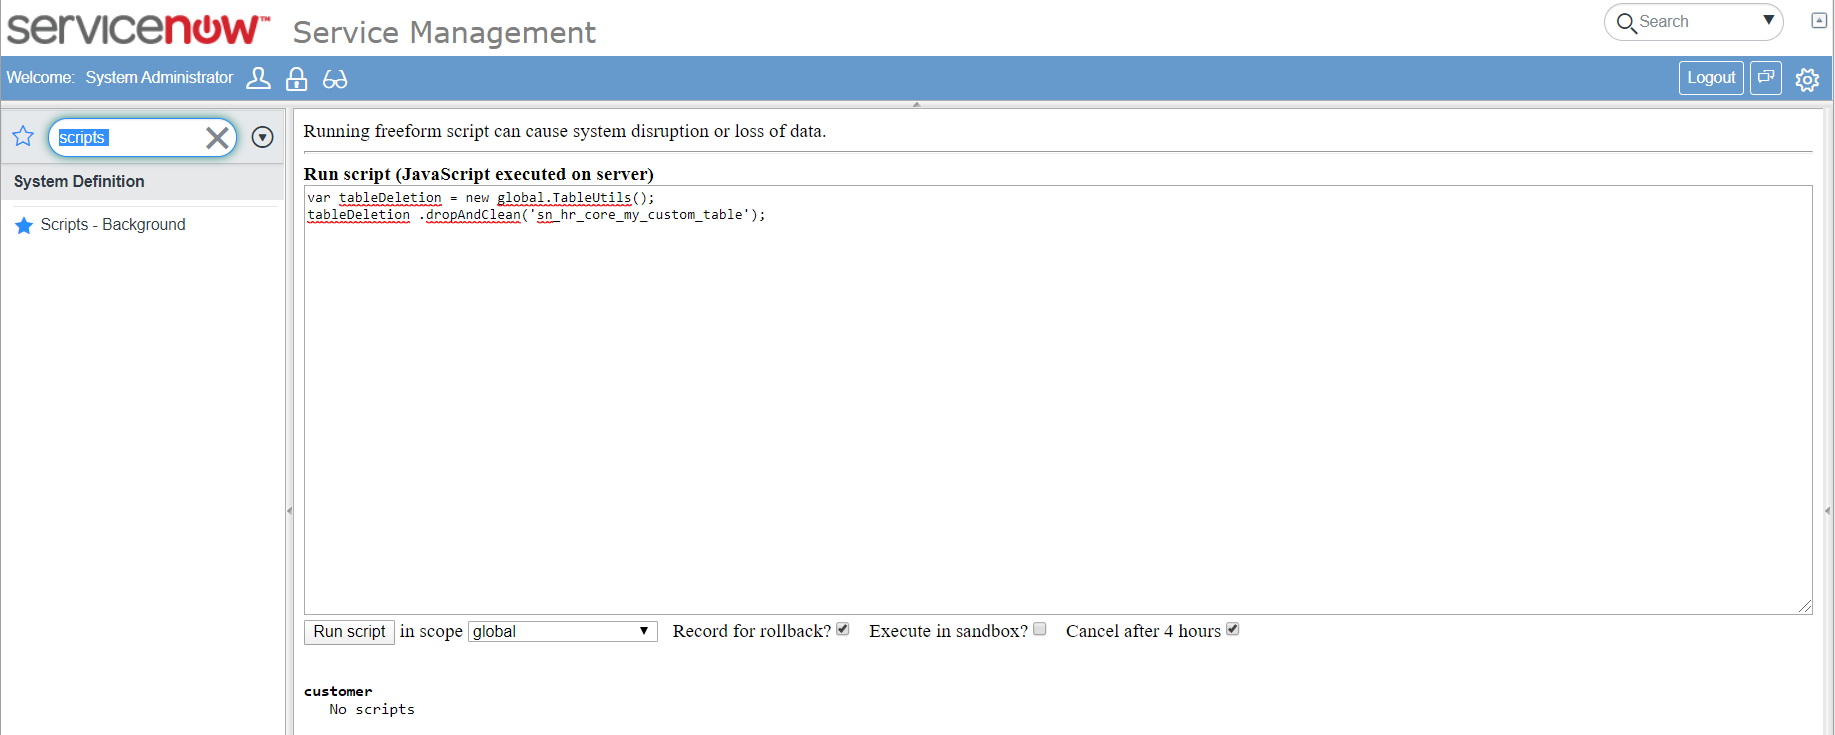Open the navigator options circle arrow
The height and width of the screenshot is (735, 1835).
tap(263, 137)
